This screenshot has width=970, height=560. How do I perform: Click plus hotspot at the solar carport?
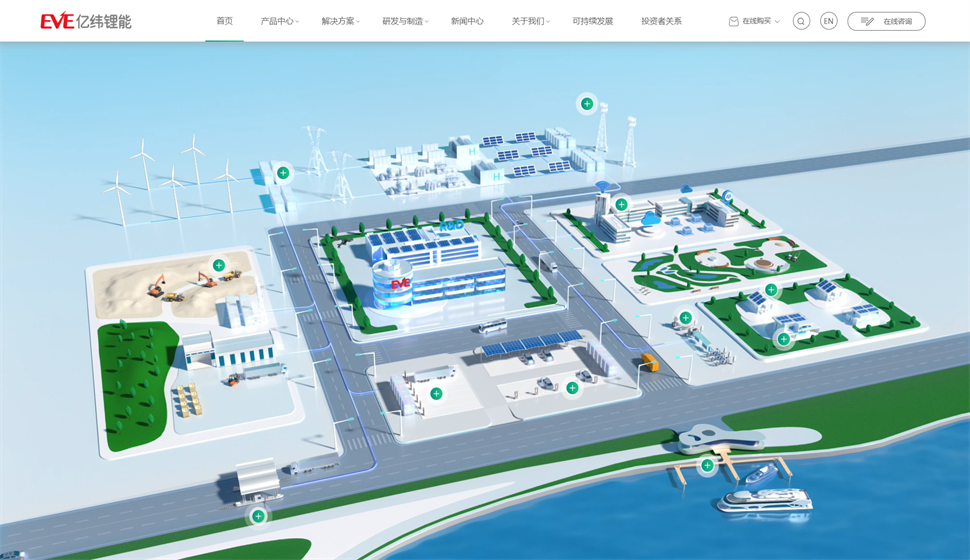tap(572, 388)
